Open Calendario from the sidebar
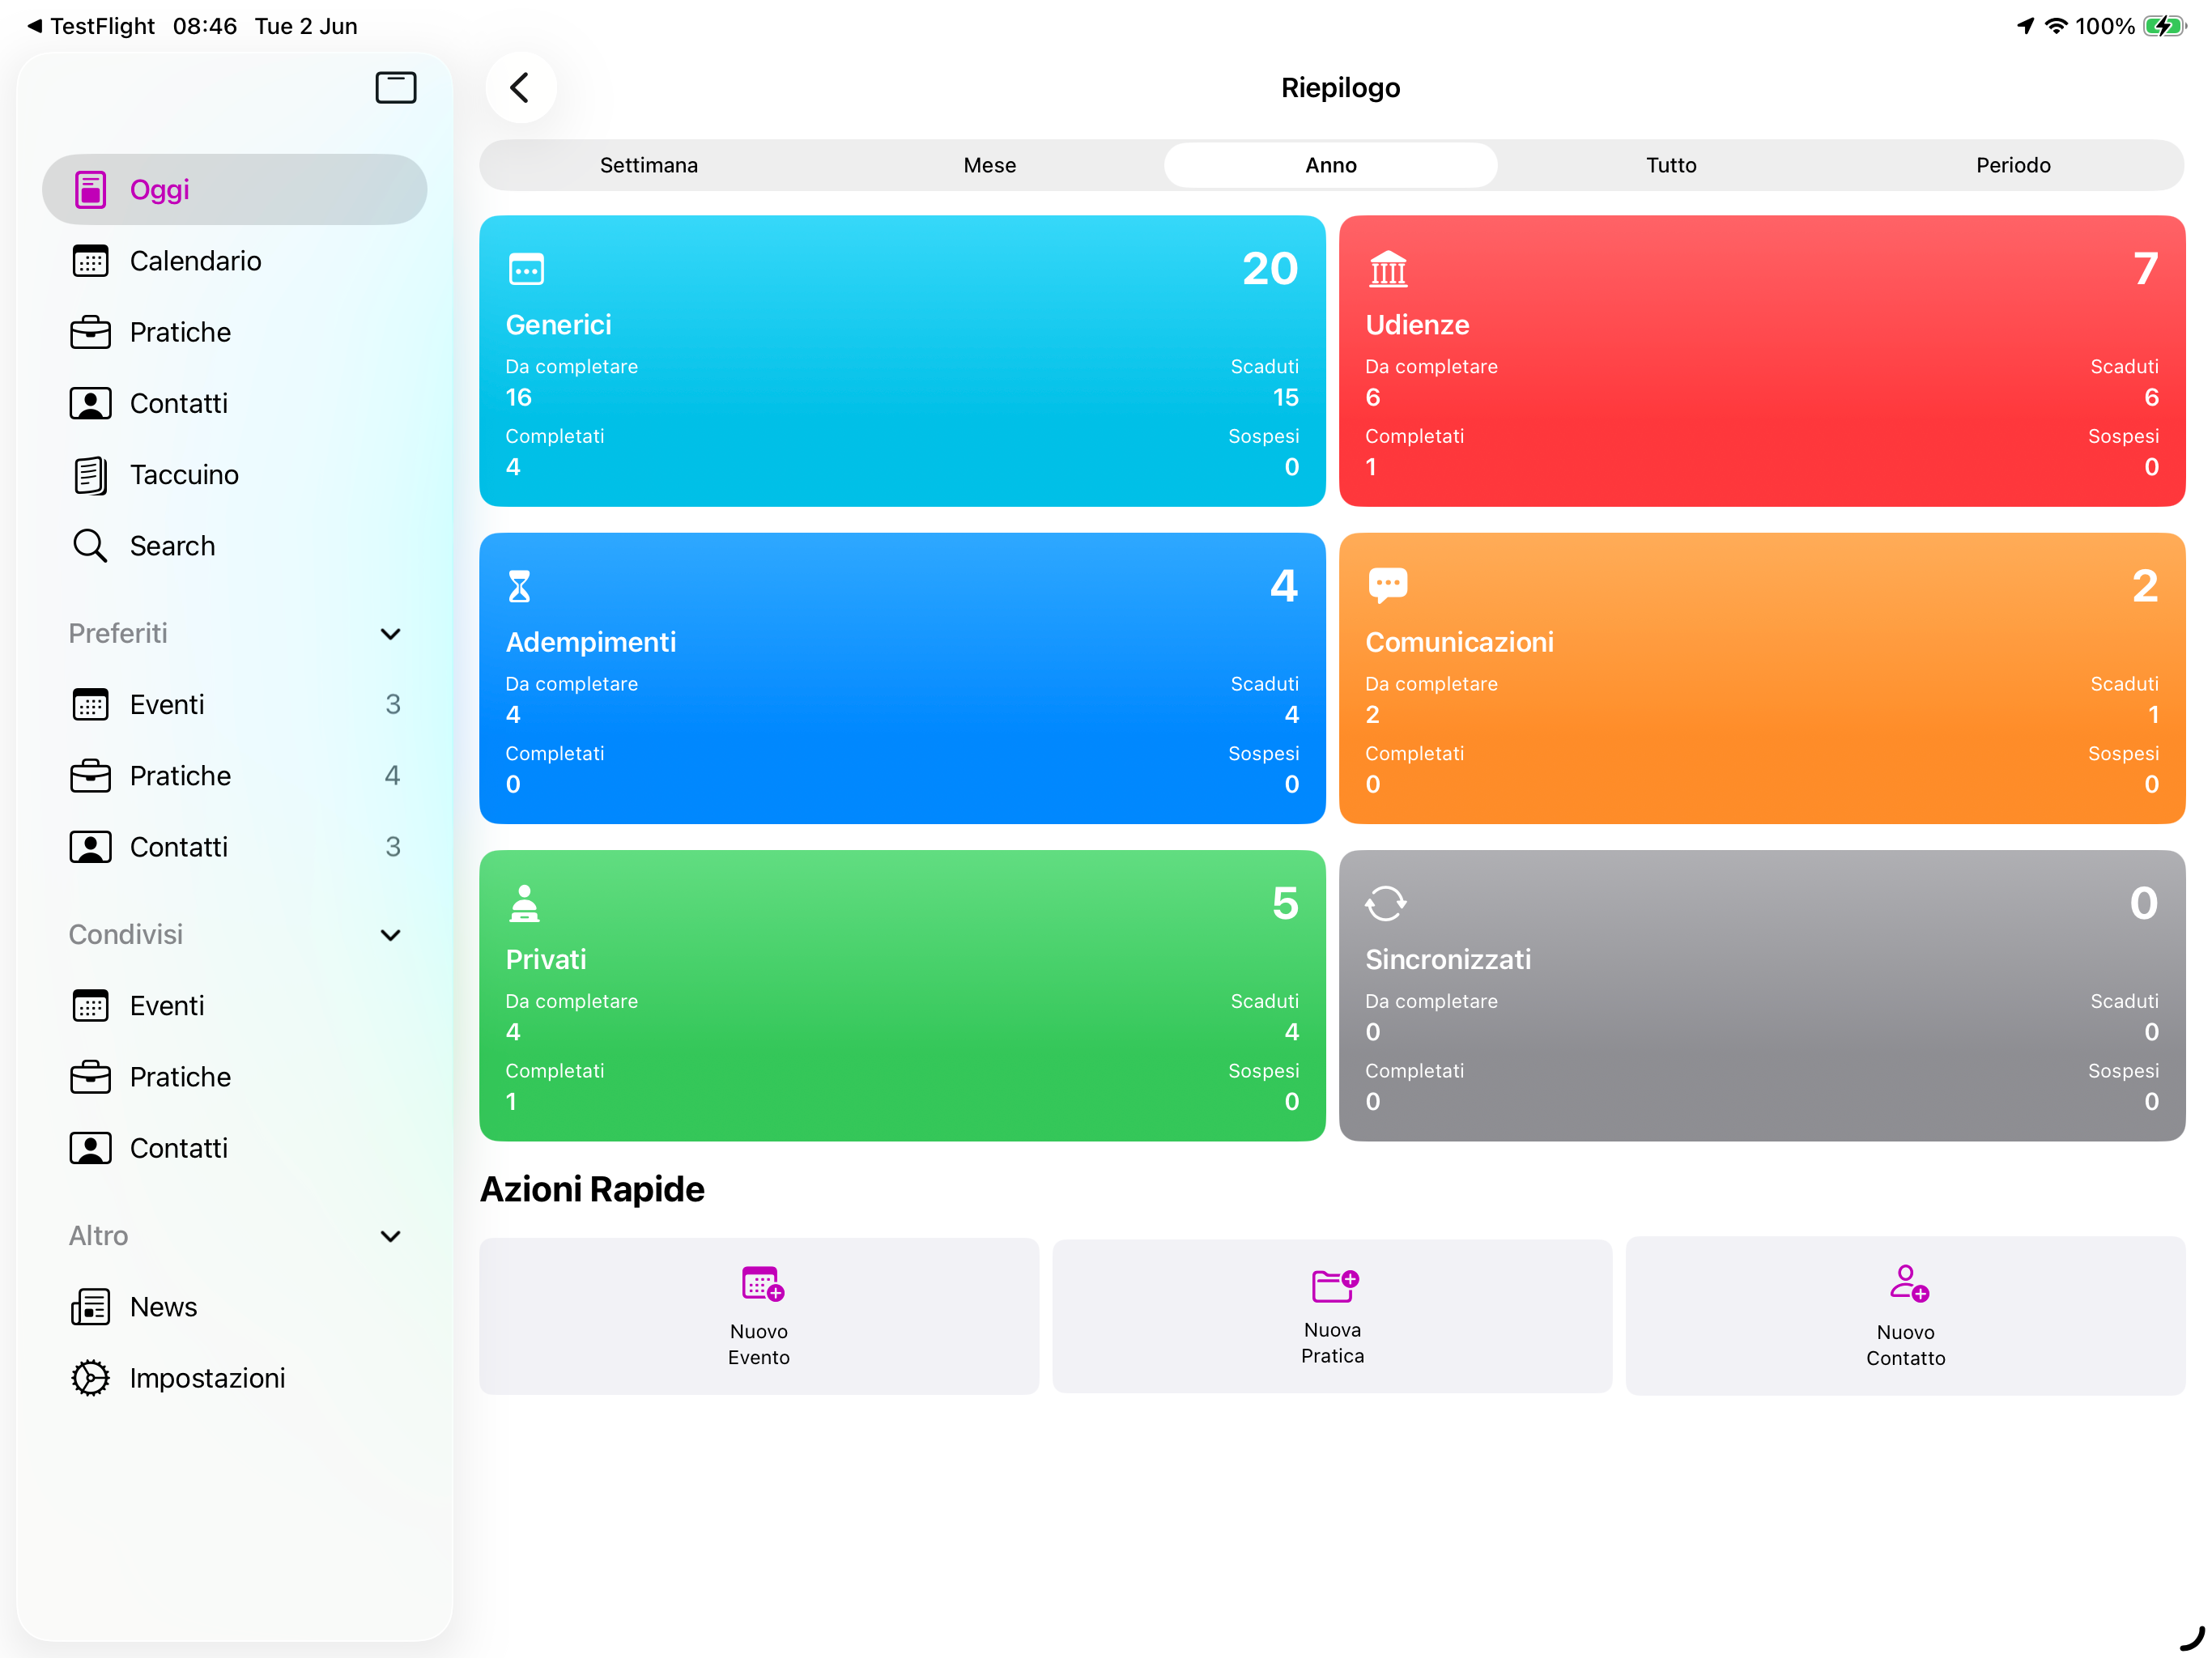 [234, 261]
